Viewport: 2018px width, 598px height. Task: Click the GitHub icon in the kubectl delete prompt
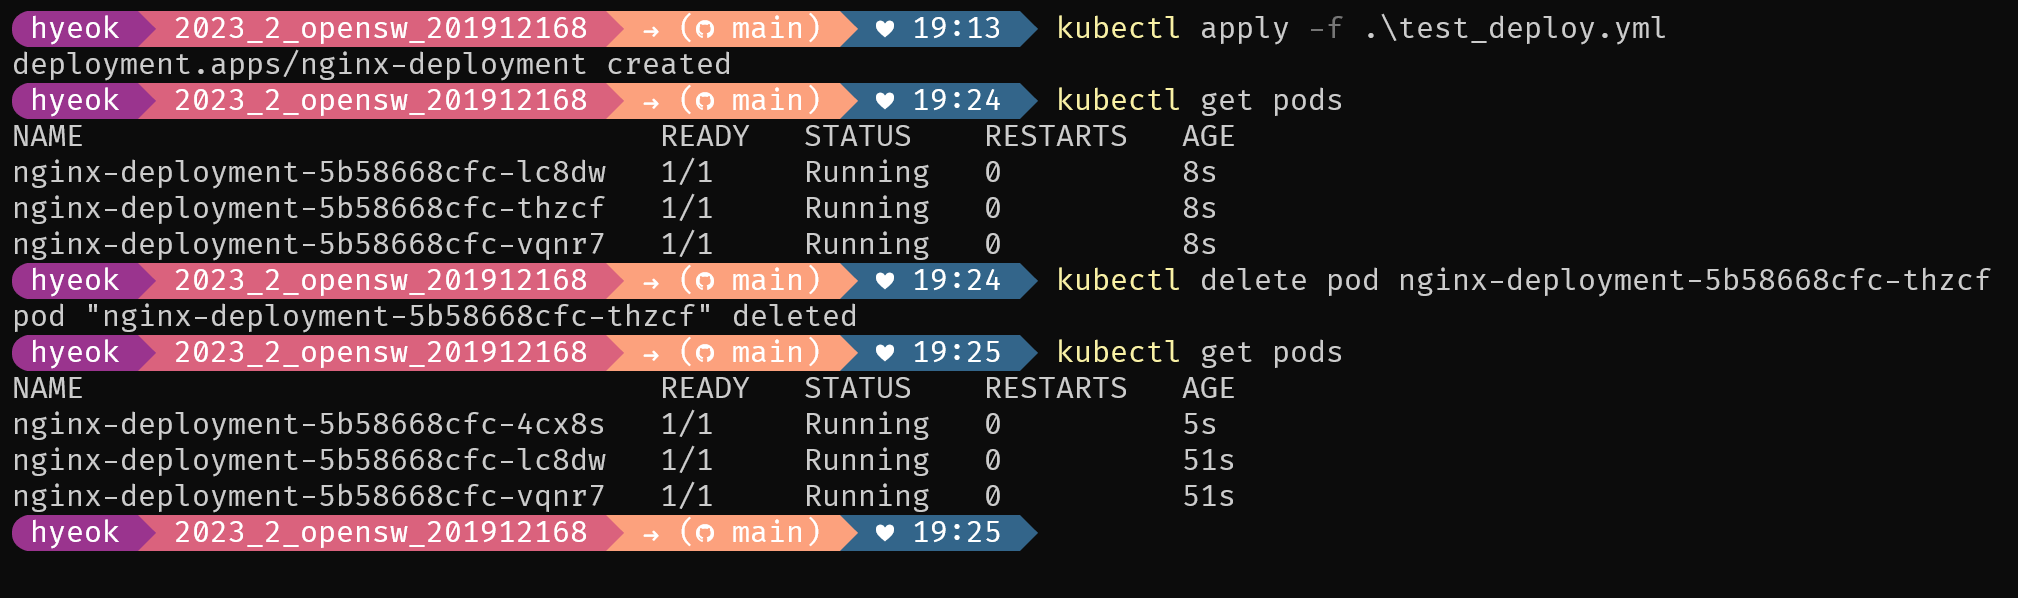tap(706, 281)
